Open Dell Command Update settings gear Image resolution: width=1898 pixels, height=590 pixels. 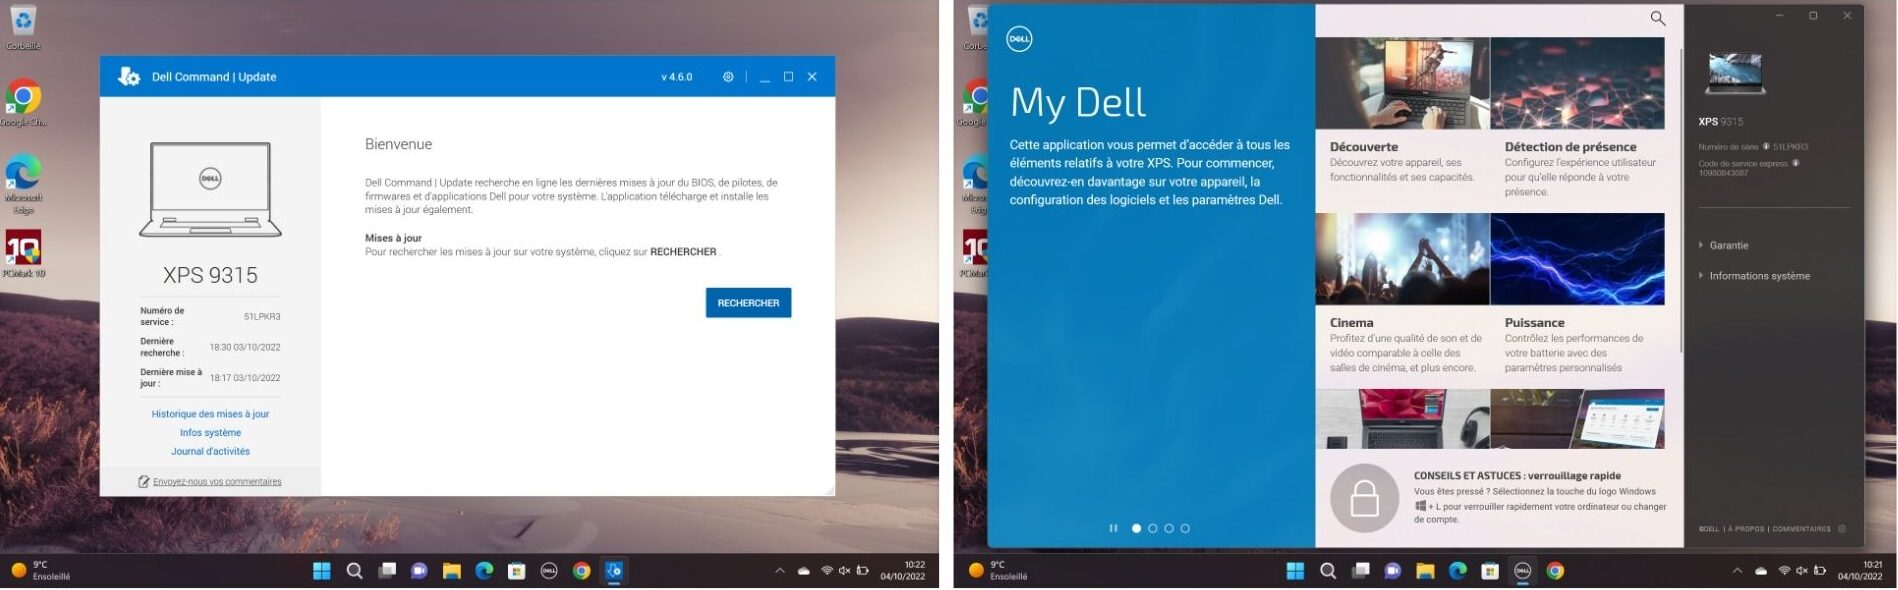(728, 77)
